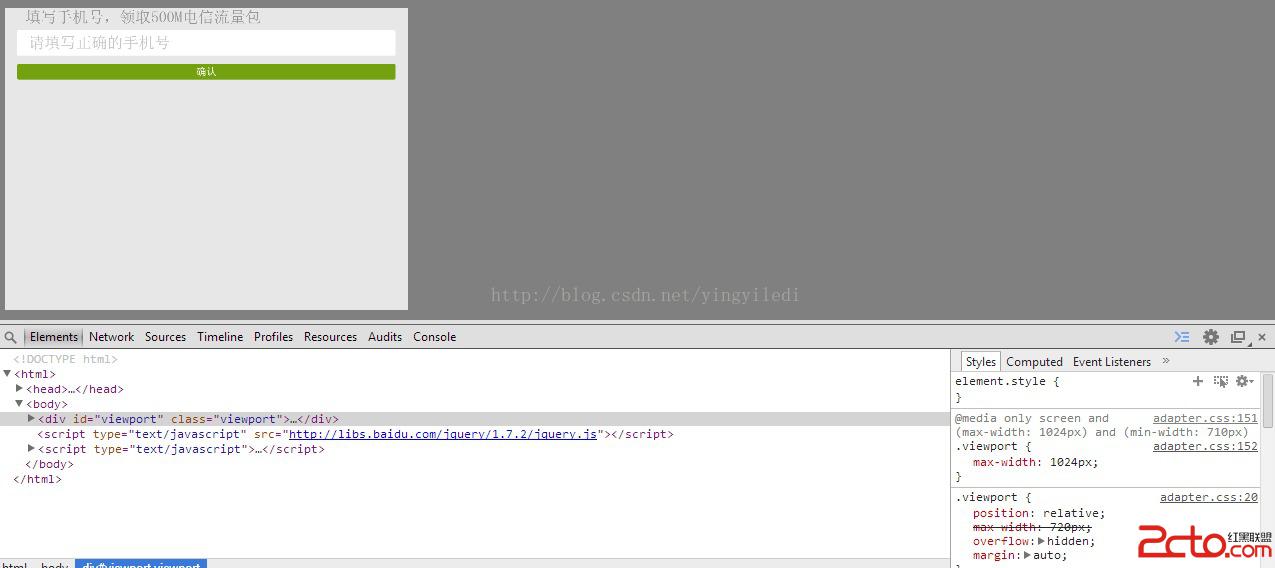This screenshot has width=1275, height=568.
Task: Select the closing </body> tag row
Action: [49, 464]
